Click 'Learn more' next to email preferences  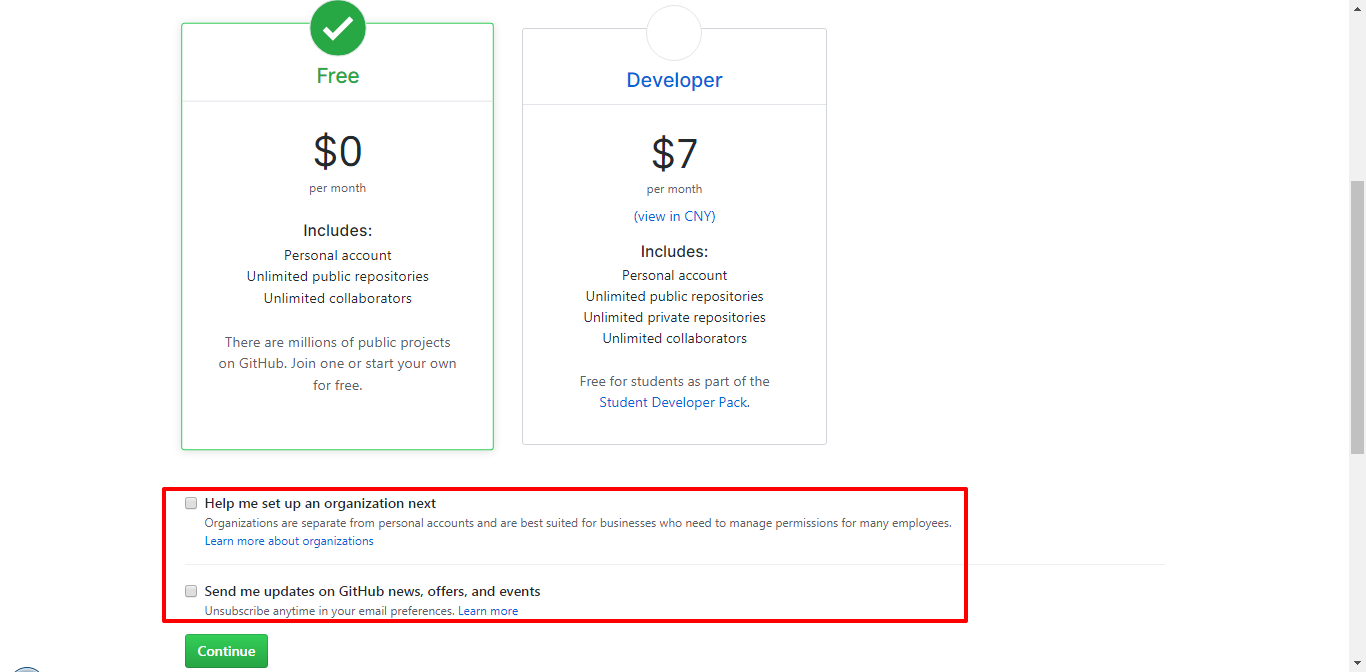click(488, 611)
